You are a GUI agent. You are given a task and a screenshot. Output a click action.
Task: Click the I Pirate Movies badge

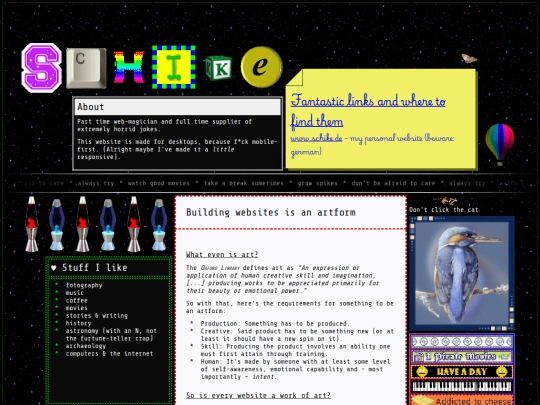coord(461,356)
